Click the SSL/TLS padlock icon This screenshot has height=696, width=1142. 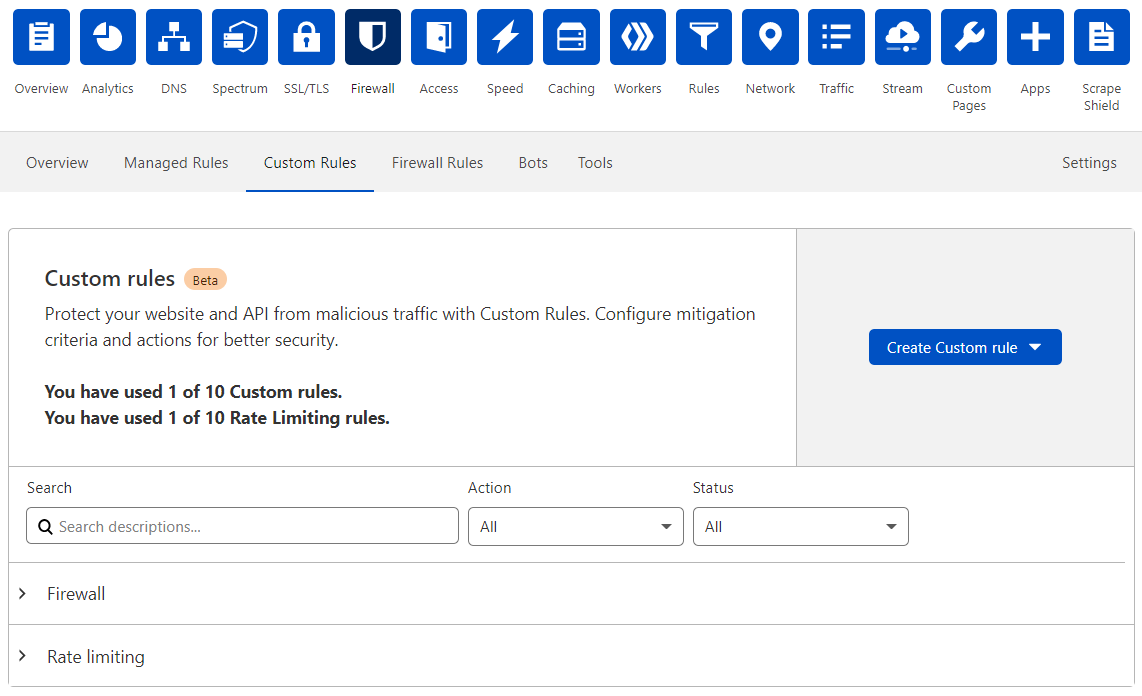305,37
